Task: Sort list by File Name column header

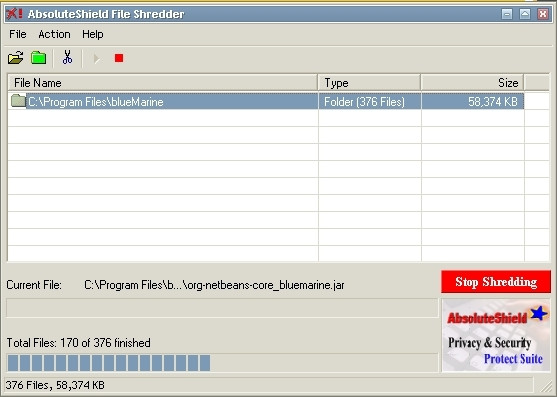Action: [x=163, y=83]
